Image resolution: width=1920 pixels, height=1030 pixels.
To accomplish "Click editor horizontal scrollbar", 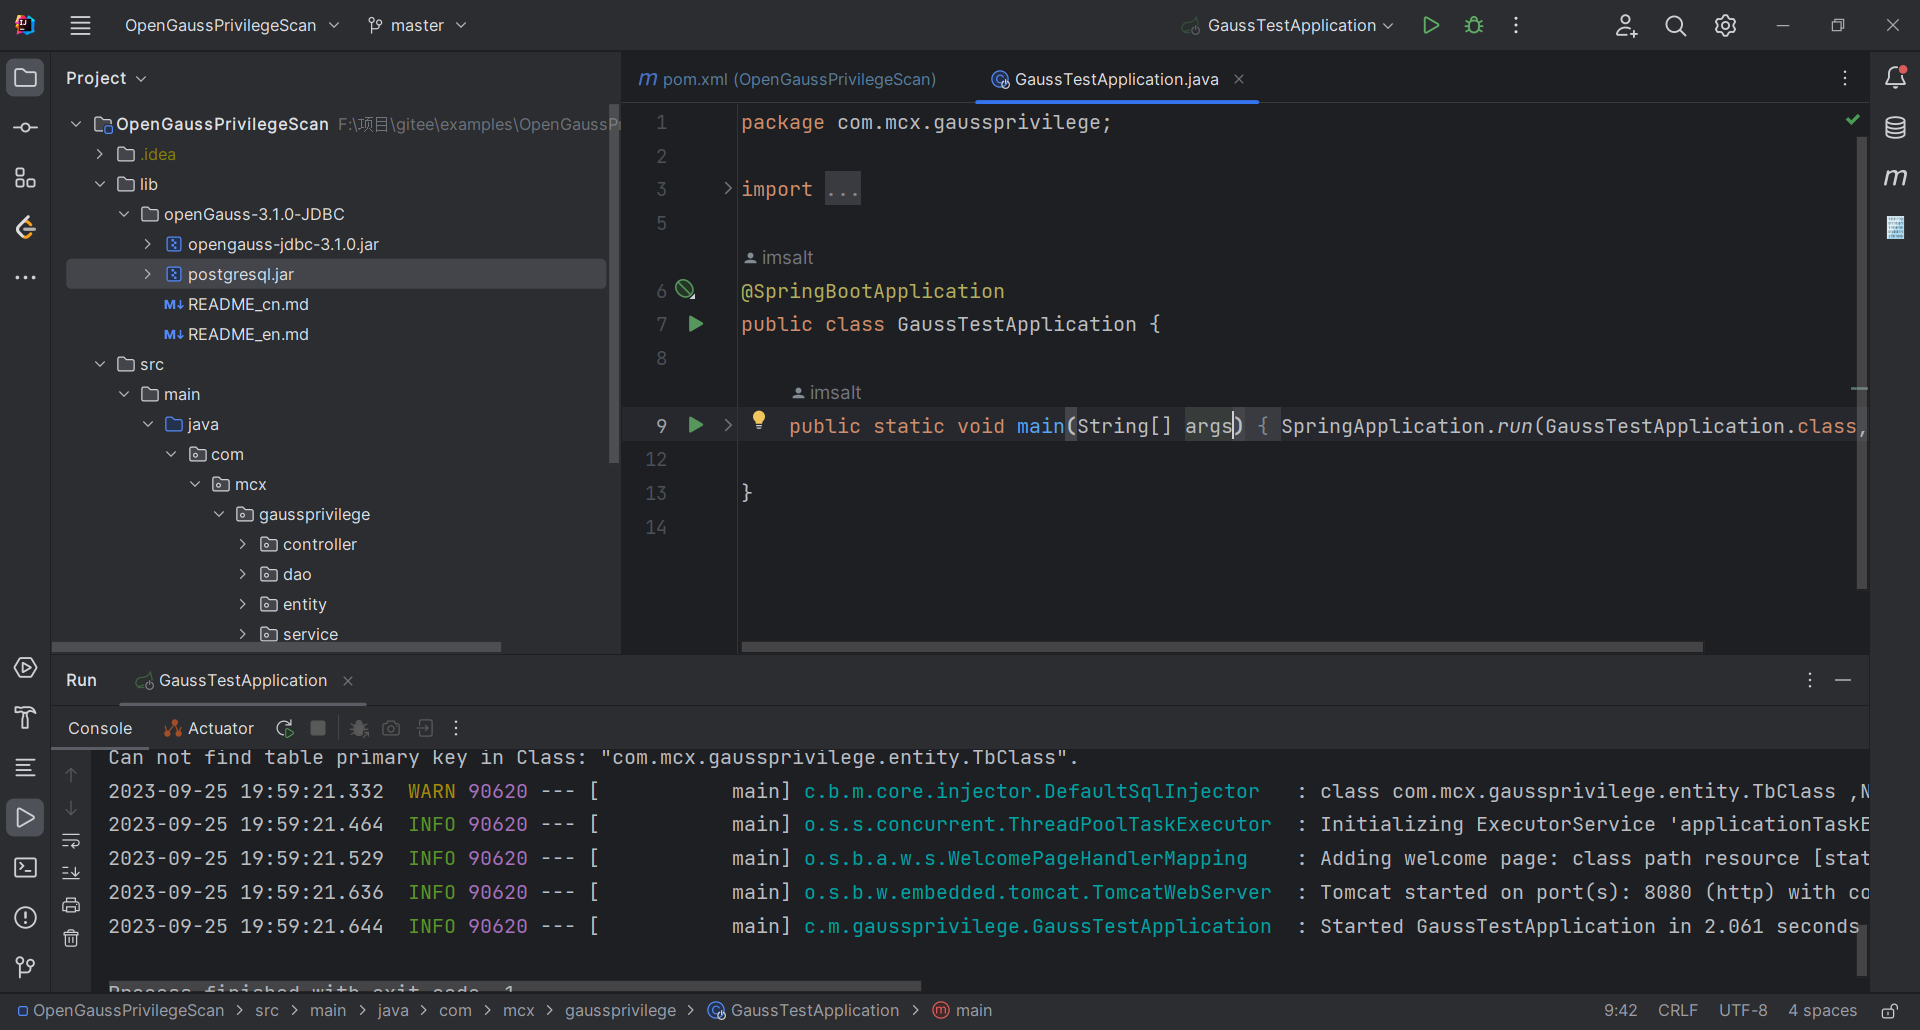I will point(1222,647).
